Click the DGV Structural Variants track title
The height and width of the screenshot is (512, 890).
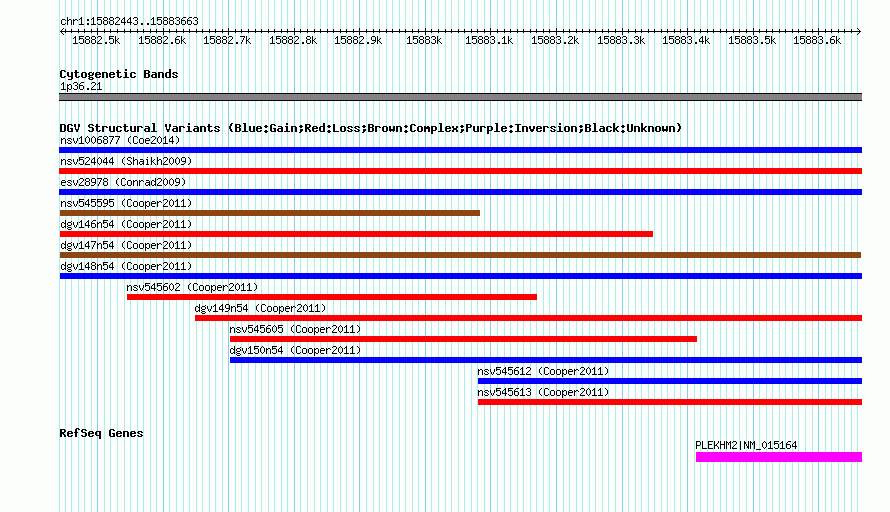click(371, 128)
